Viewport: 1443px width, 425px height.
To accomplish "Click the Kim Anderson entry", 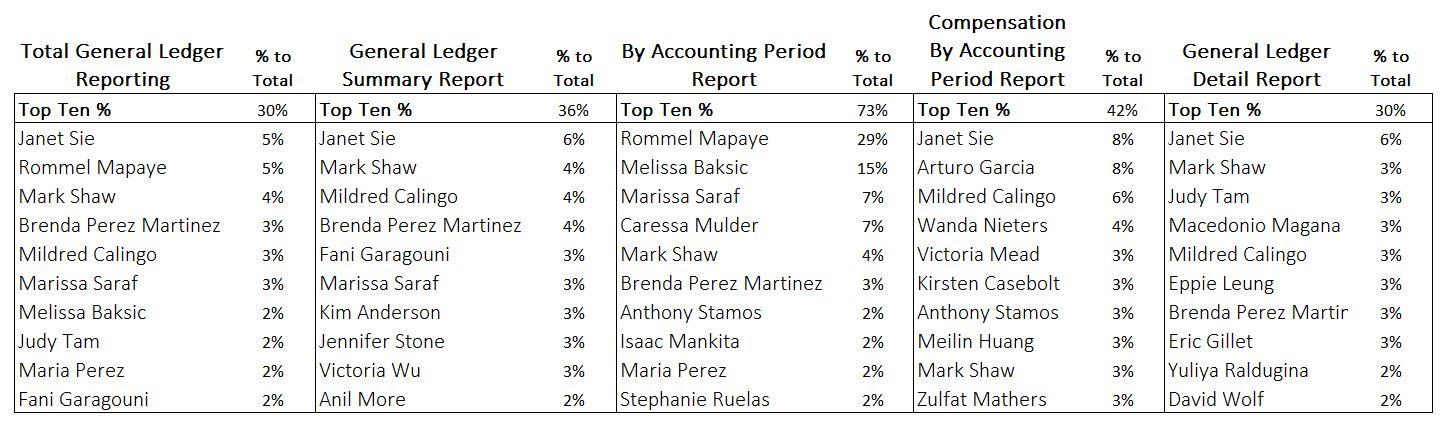I will (x=380, y=313).
